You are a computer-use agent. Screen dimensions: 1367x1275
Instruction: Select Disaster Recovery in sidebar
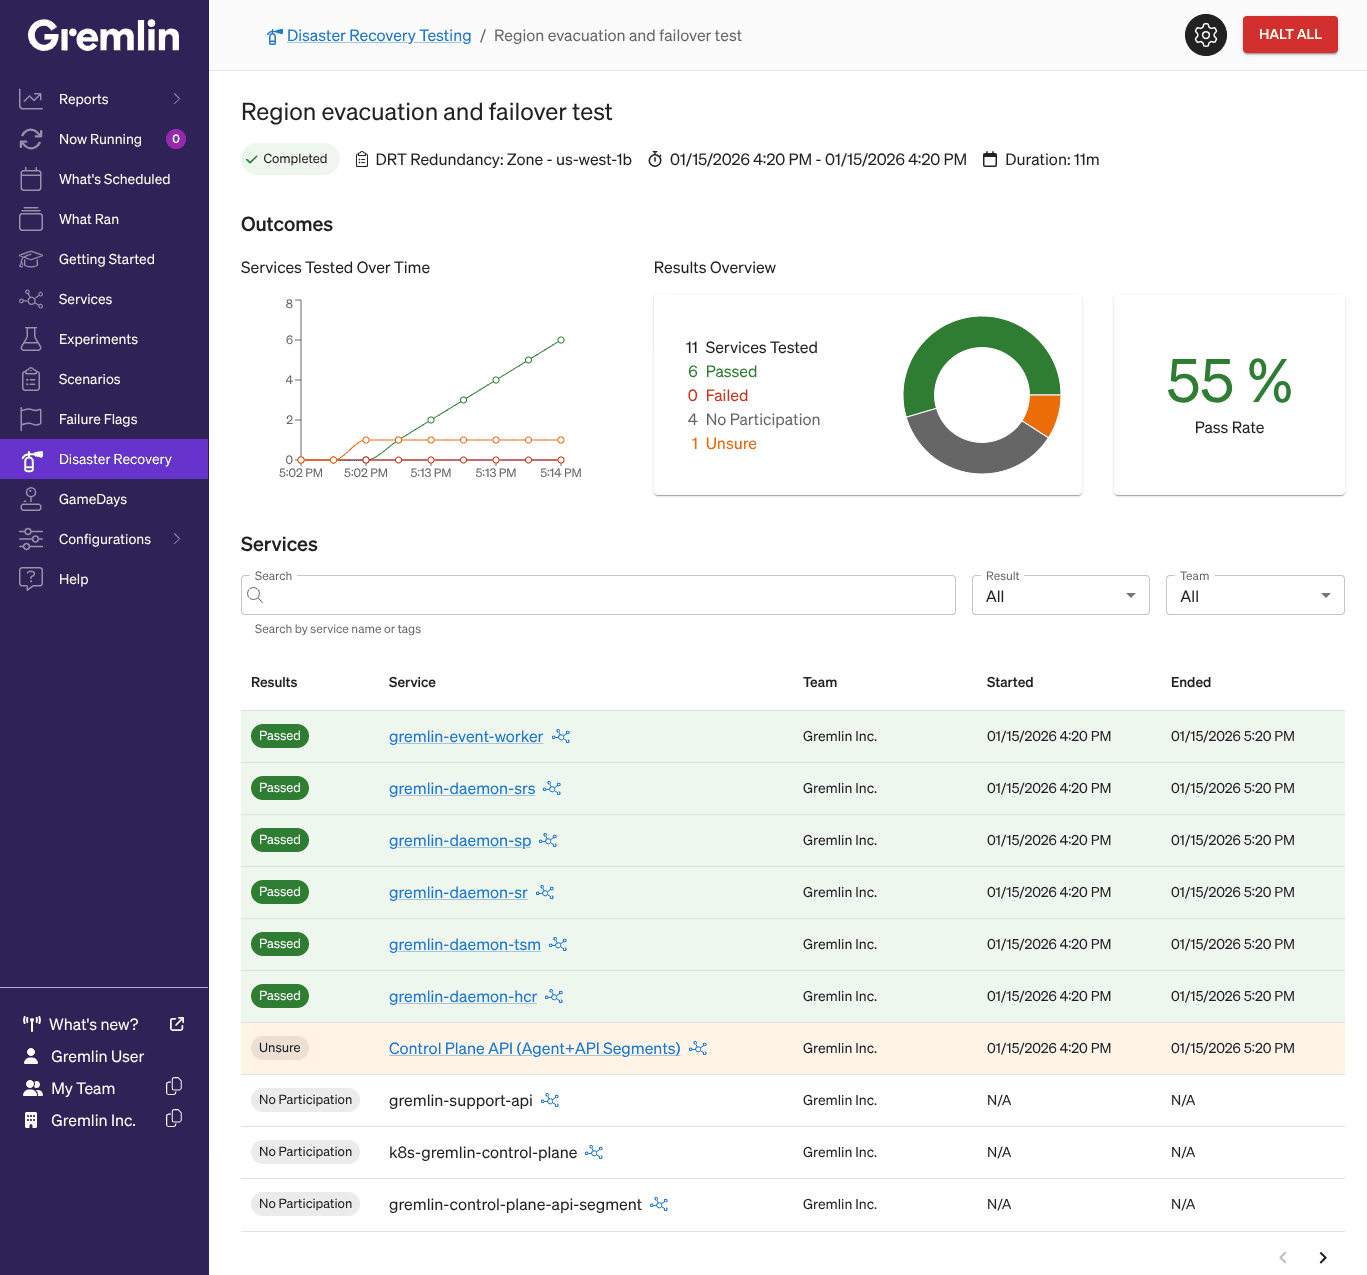click(104, 459)
